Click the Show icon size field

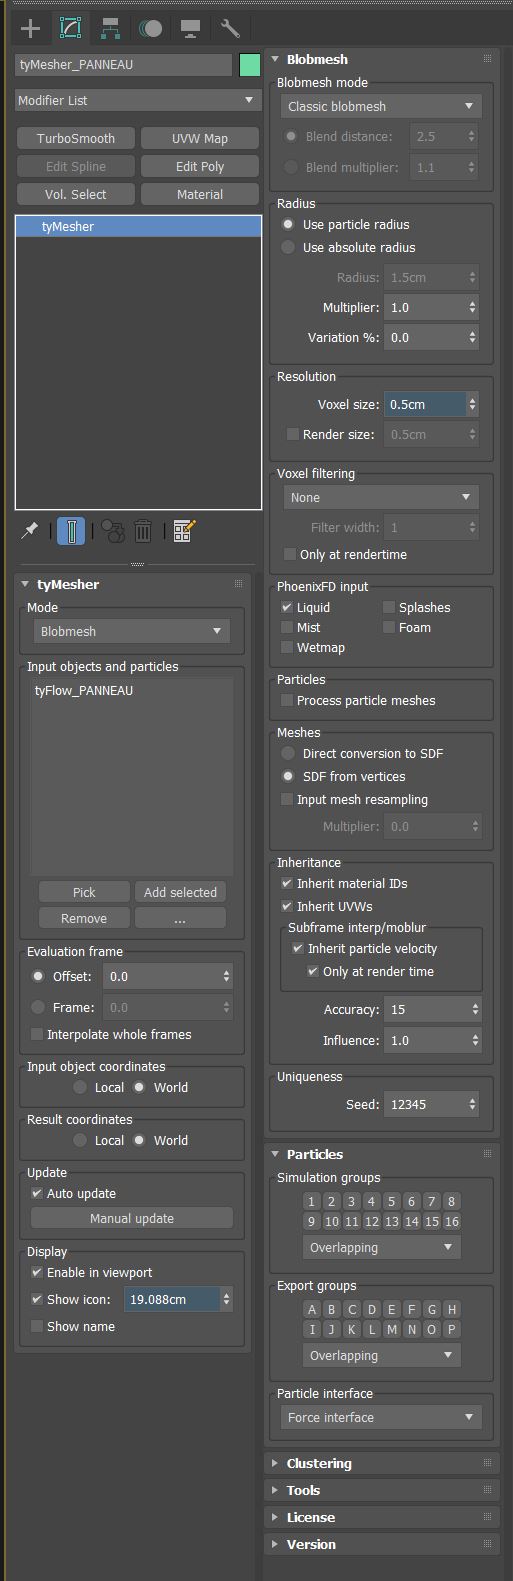pyautogui.click(x=172, y=1299)
